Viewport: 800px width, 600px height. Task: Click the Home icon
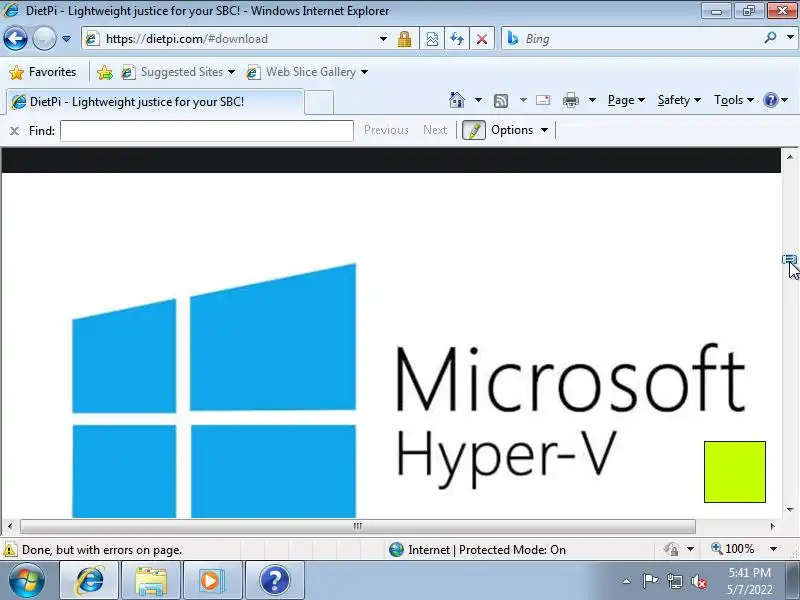click(457, 100)
